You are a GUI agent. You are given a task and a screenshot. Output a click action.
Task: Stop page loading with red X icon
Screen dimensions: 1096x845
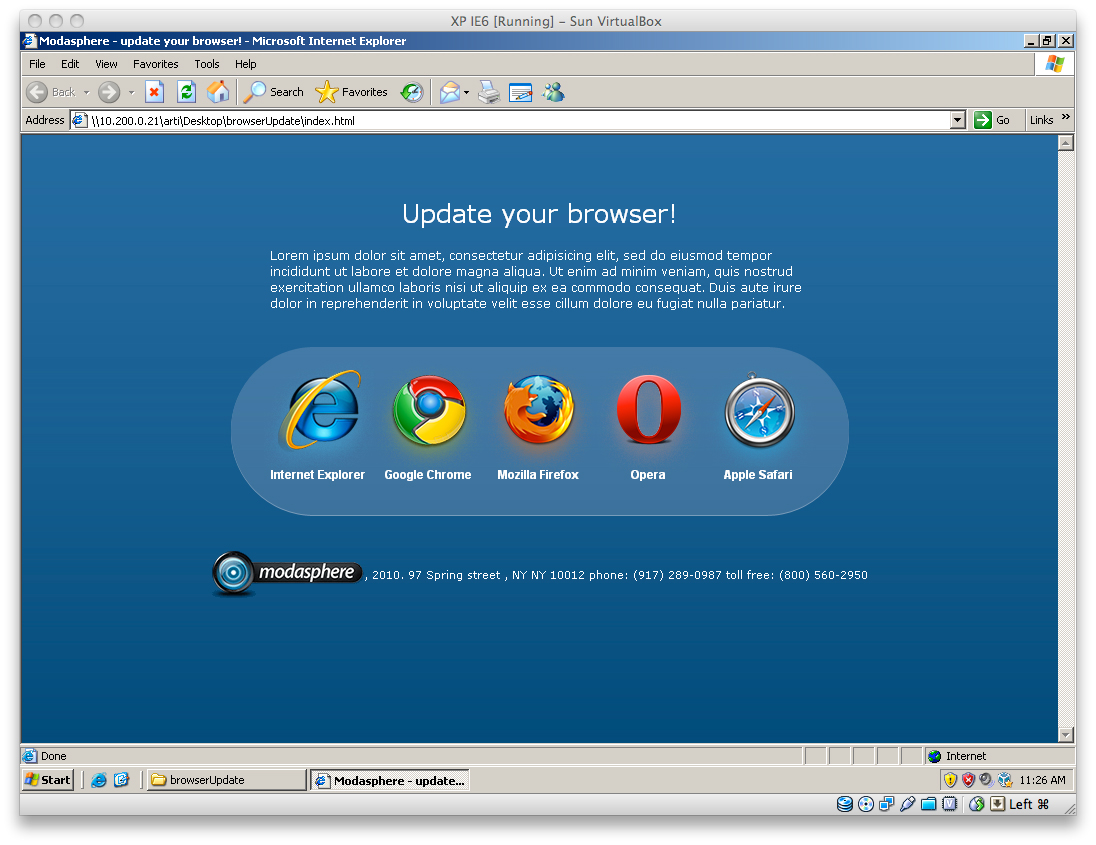[154, 92]
